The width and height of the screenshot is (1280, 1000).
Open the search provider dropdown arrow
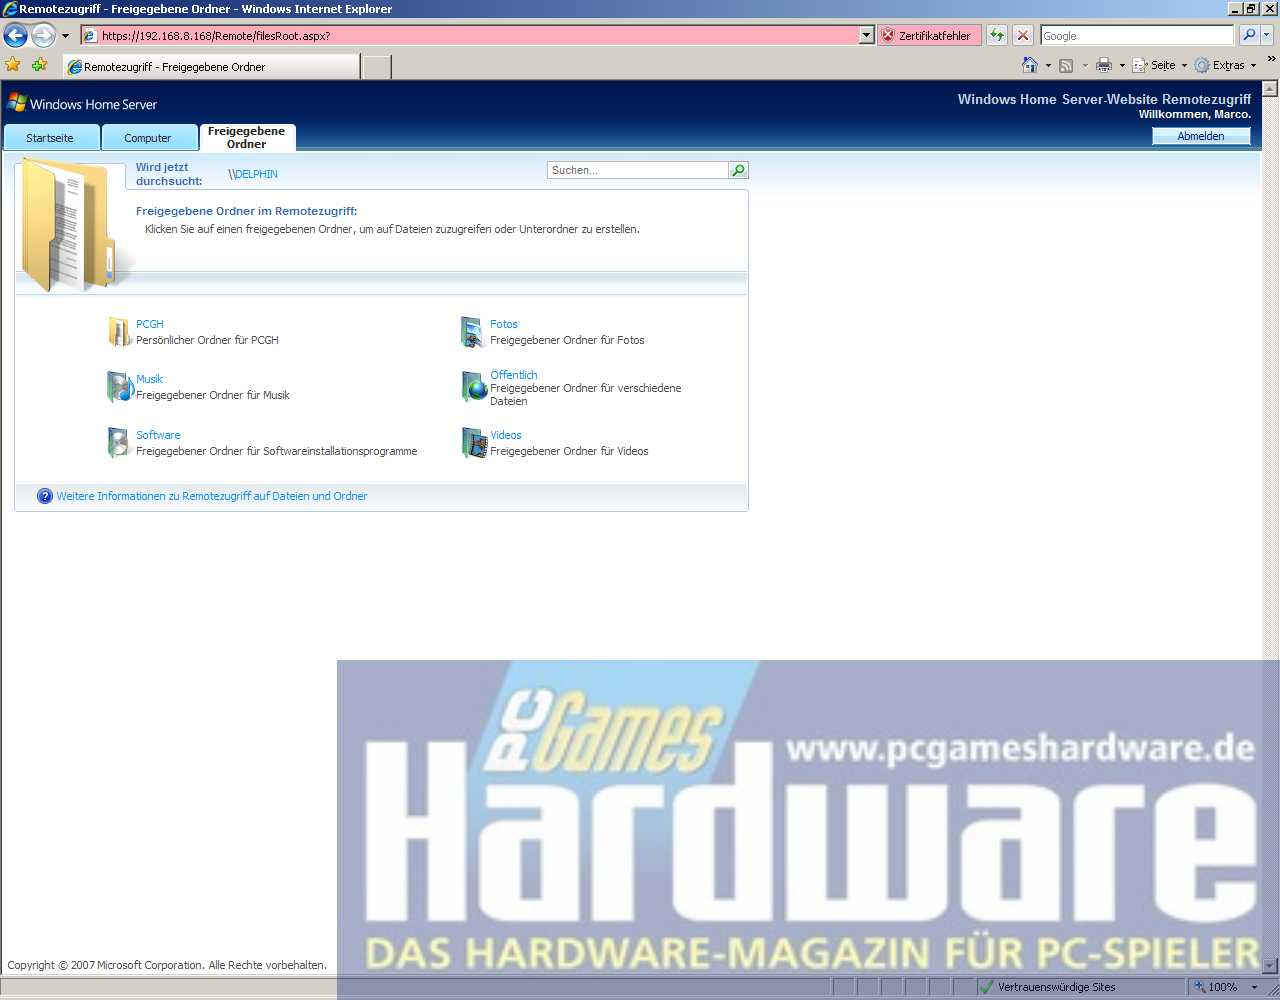[1266, 36]
